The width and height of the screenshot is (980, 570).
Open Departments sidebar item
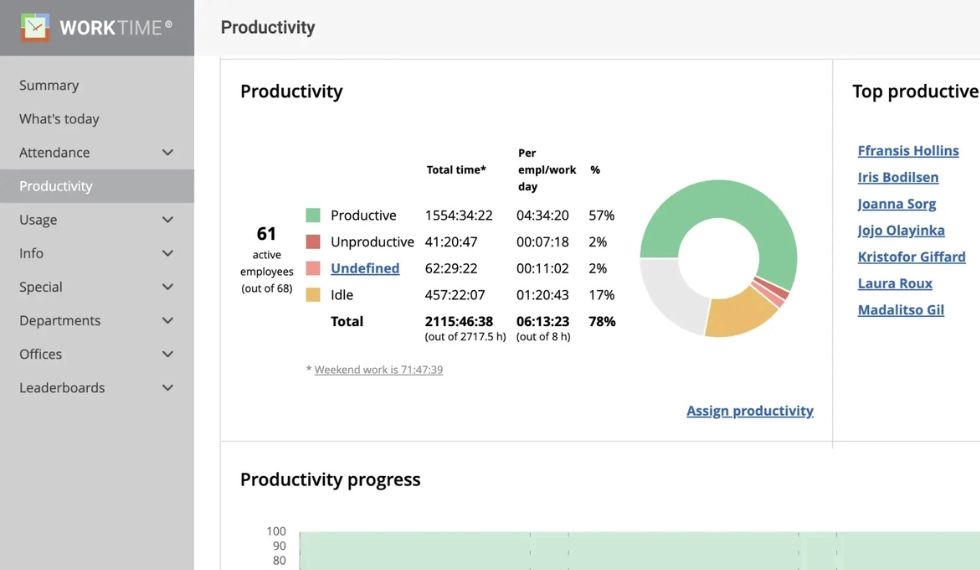coord(59,321)
